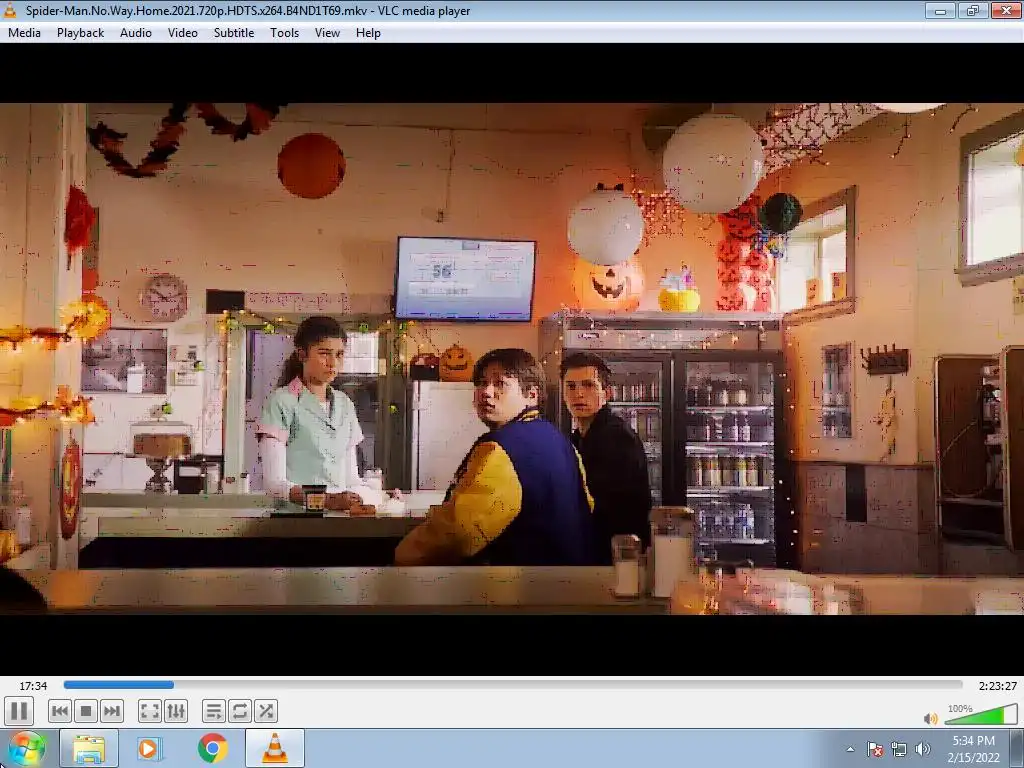This screenshot has height=768, width=1024.
Task: Seek along the playback progress bar
Action: click(513, 685)
